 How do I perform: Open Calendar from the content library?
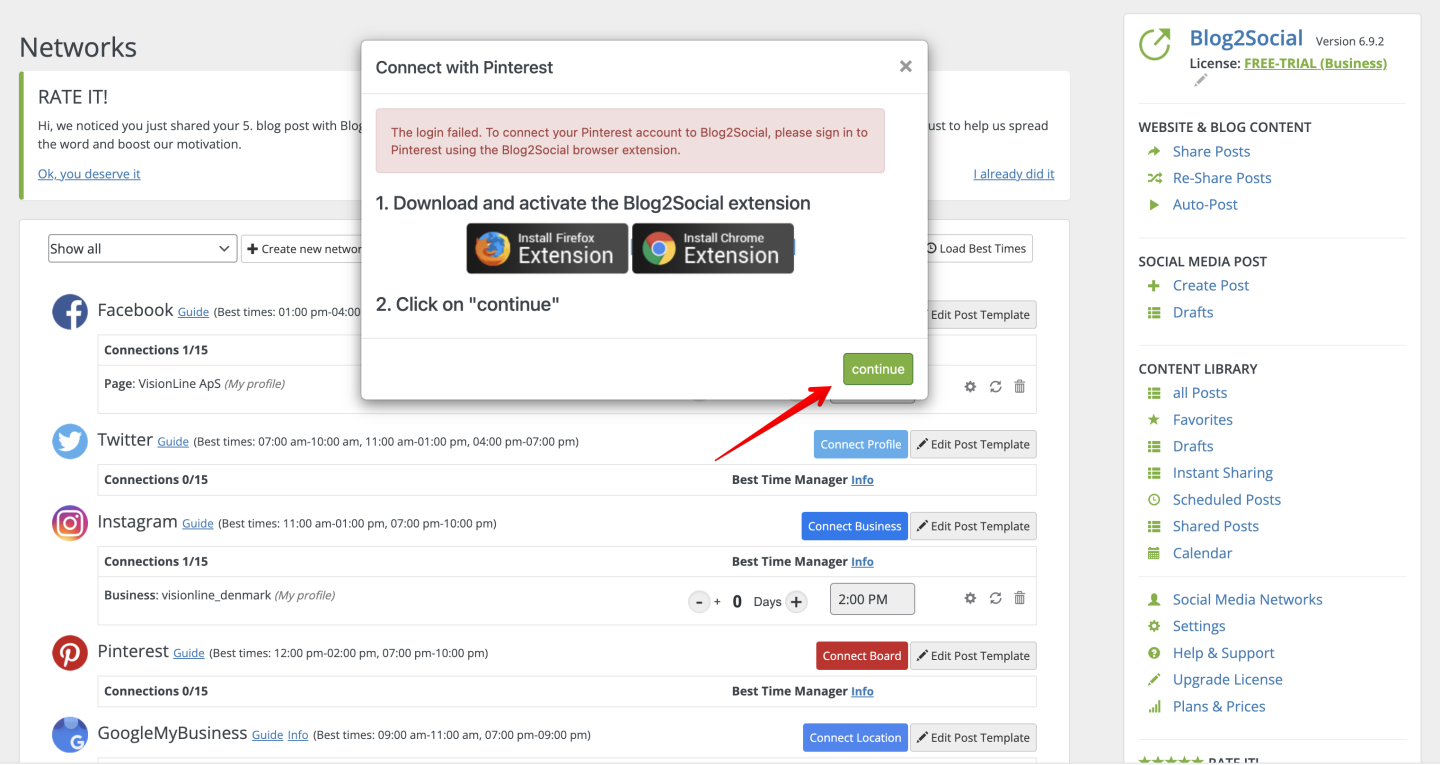click(1202, 553)
